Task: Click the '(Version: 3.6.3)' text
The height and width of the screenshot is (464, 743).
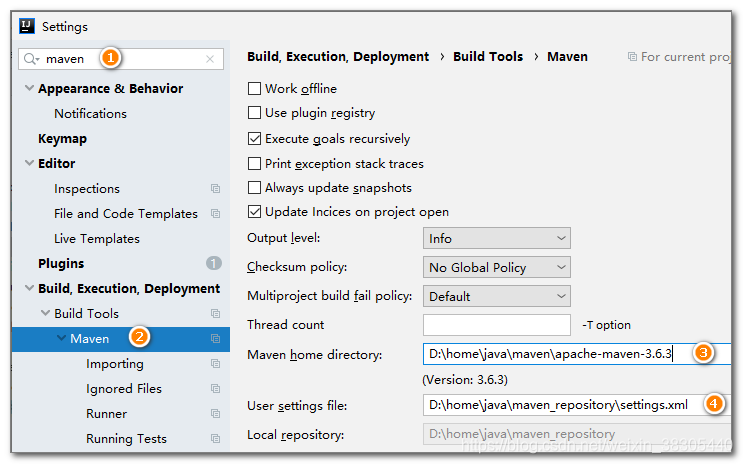Action: coord(465,380)
